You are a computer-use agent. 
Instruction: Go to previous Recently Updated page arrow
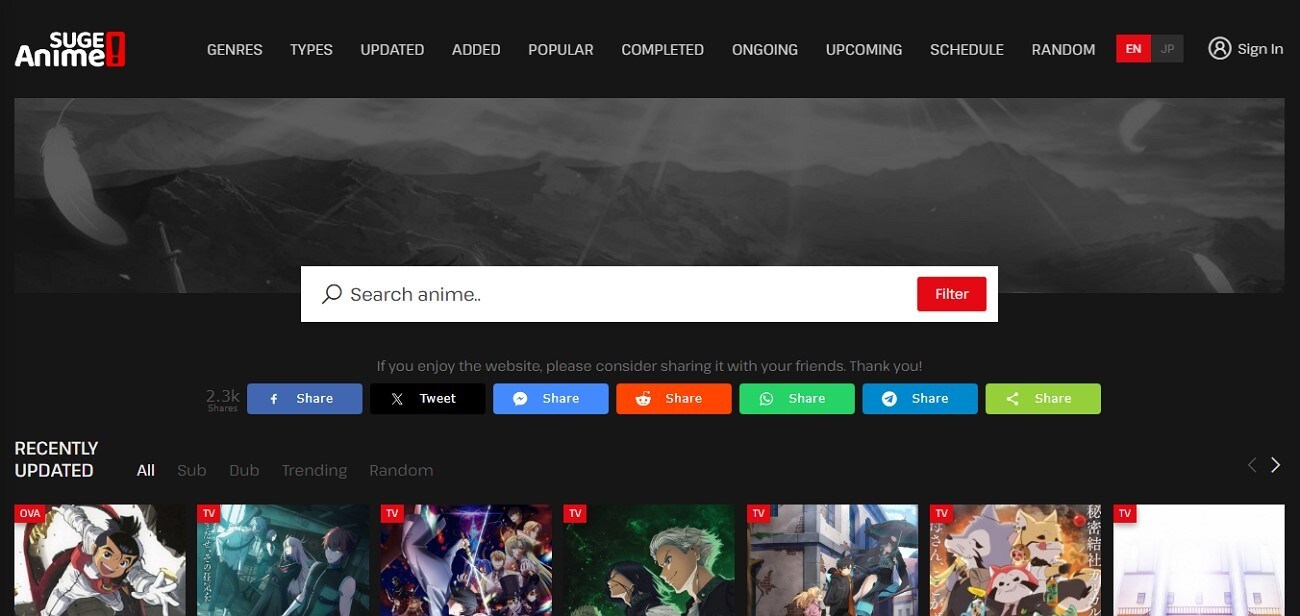point(1251,465)
